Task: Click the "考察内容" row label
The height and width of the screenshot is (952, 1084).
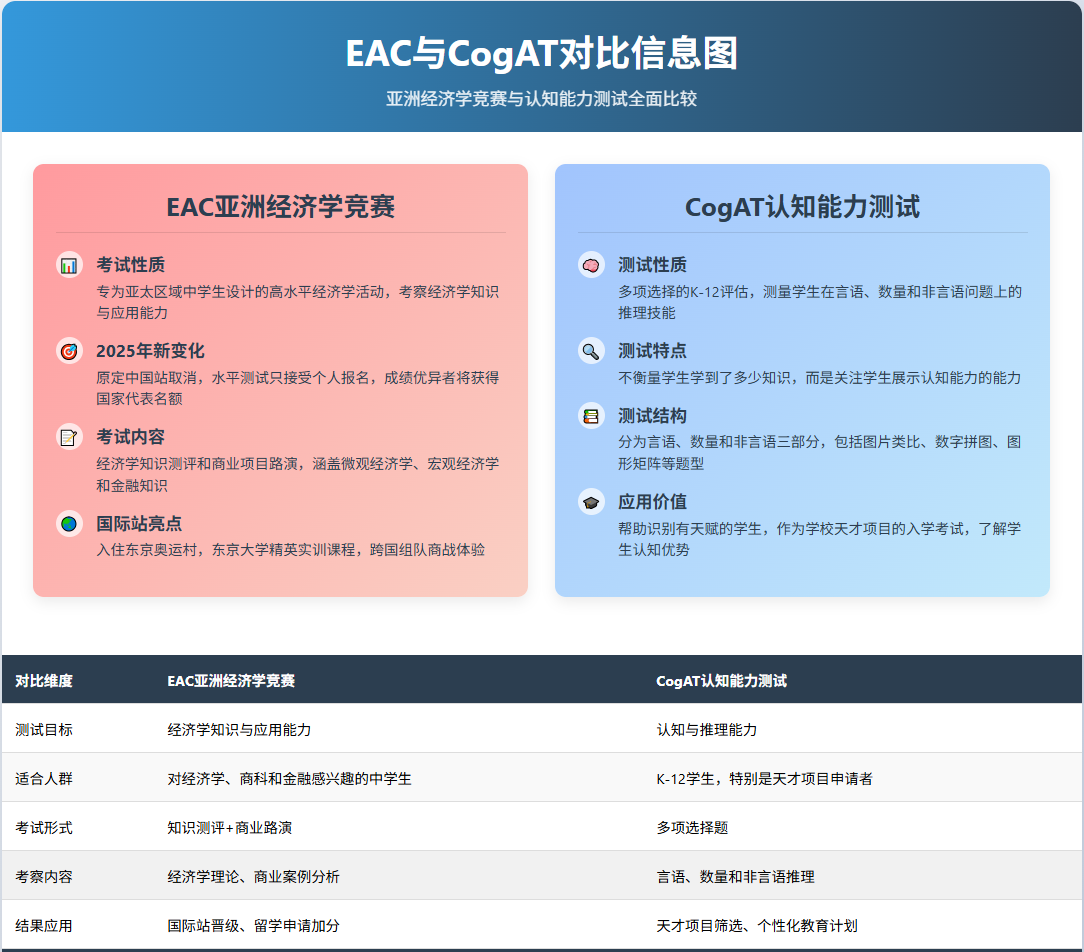Action: pos(44,877)
